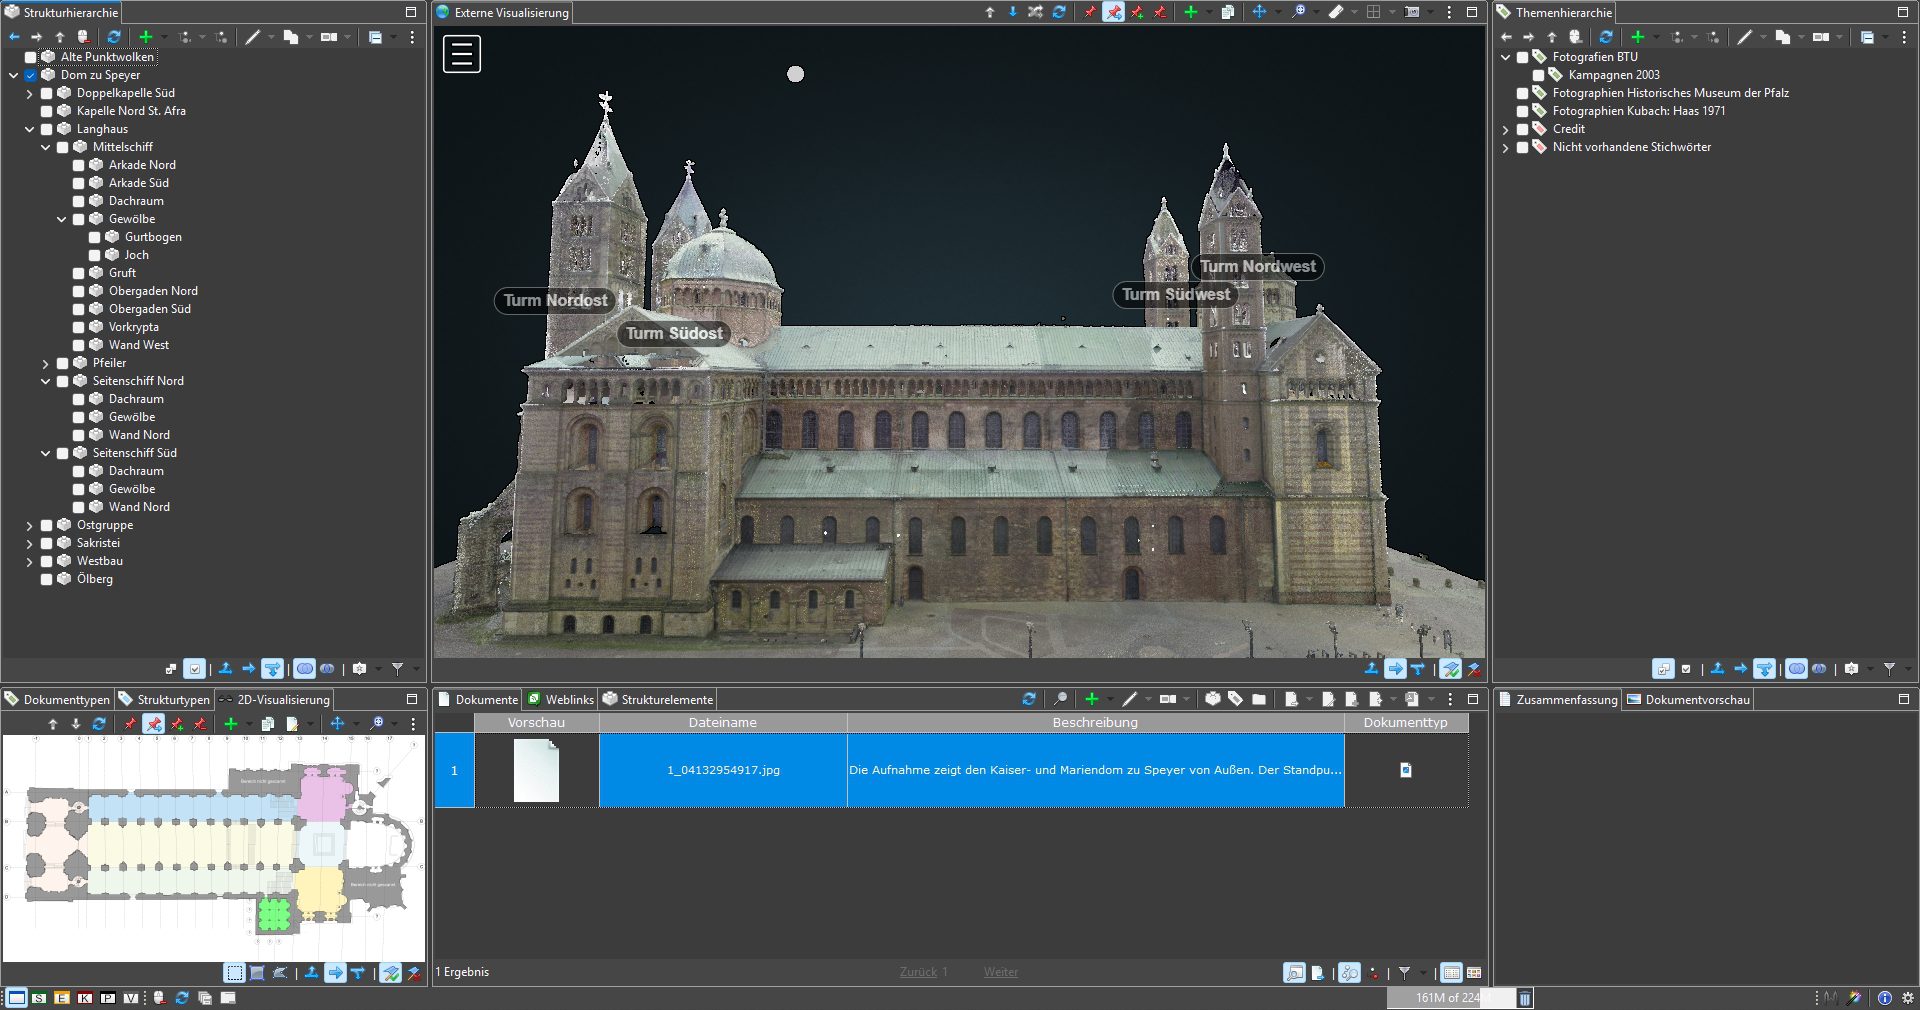Image resolution: width=1920 pixels, height=1010 pixels.
Task: Click the hamburger menu in 3D view
Action: click(462, 54)
